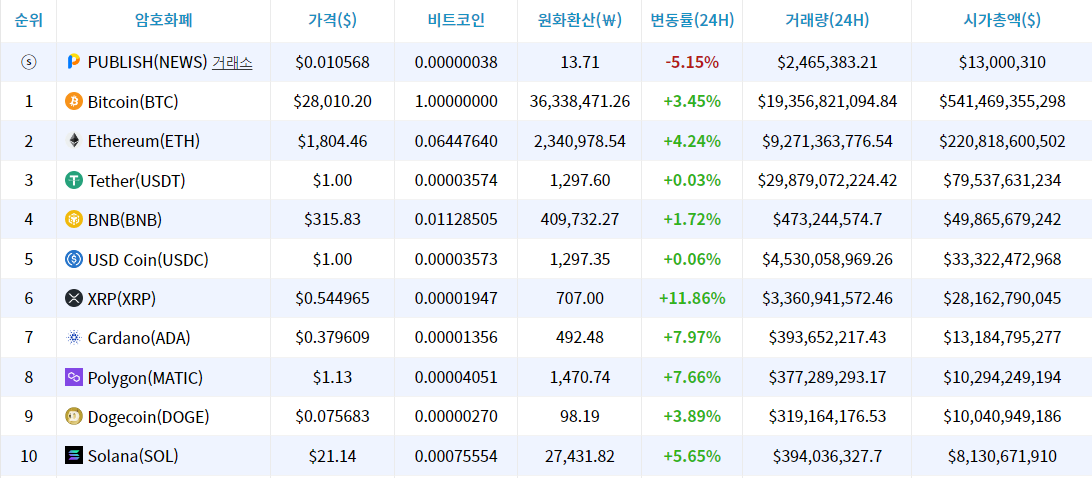
Task: Click Tether won value 1,297.60
Action: coord(579,180)
